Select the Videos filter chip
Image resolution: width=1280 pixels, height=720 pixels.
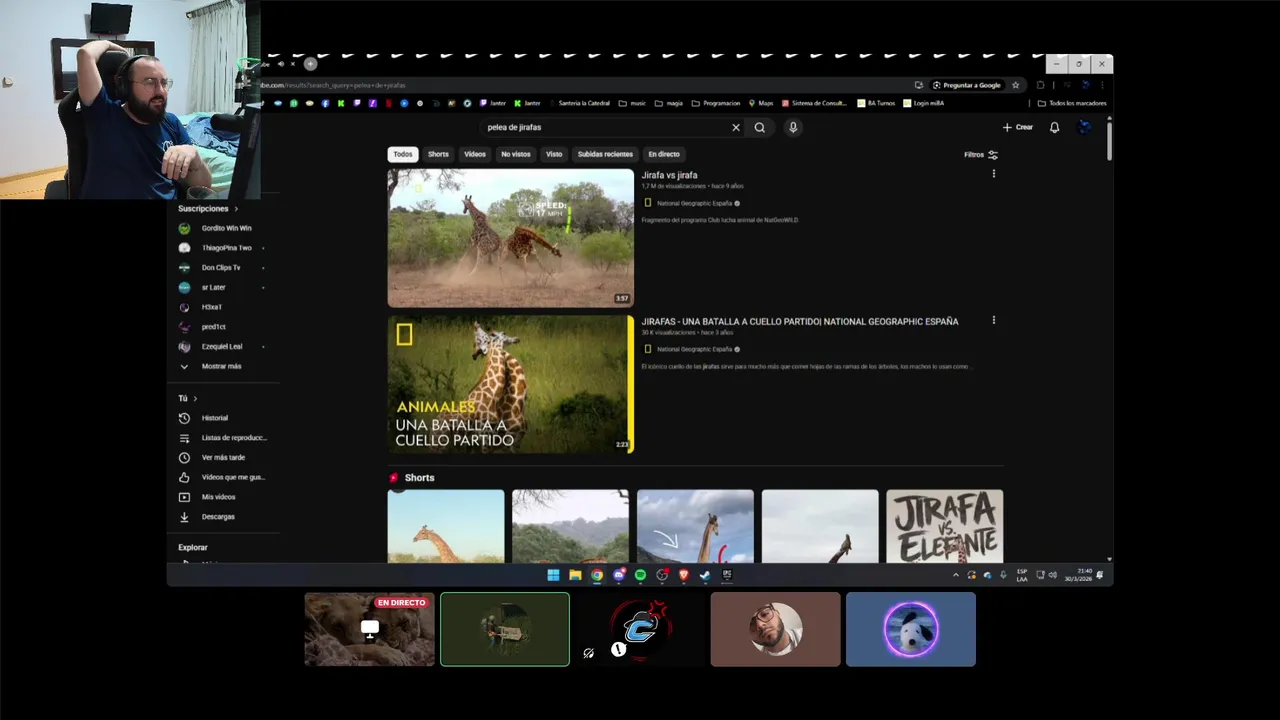(x=475, y=154)
